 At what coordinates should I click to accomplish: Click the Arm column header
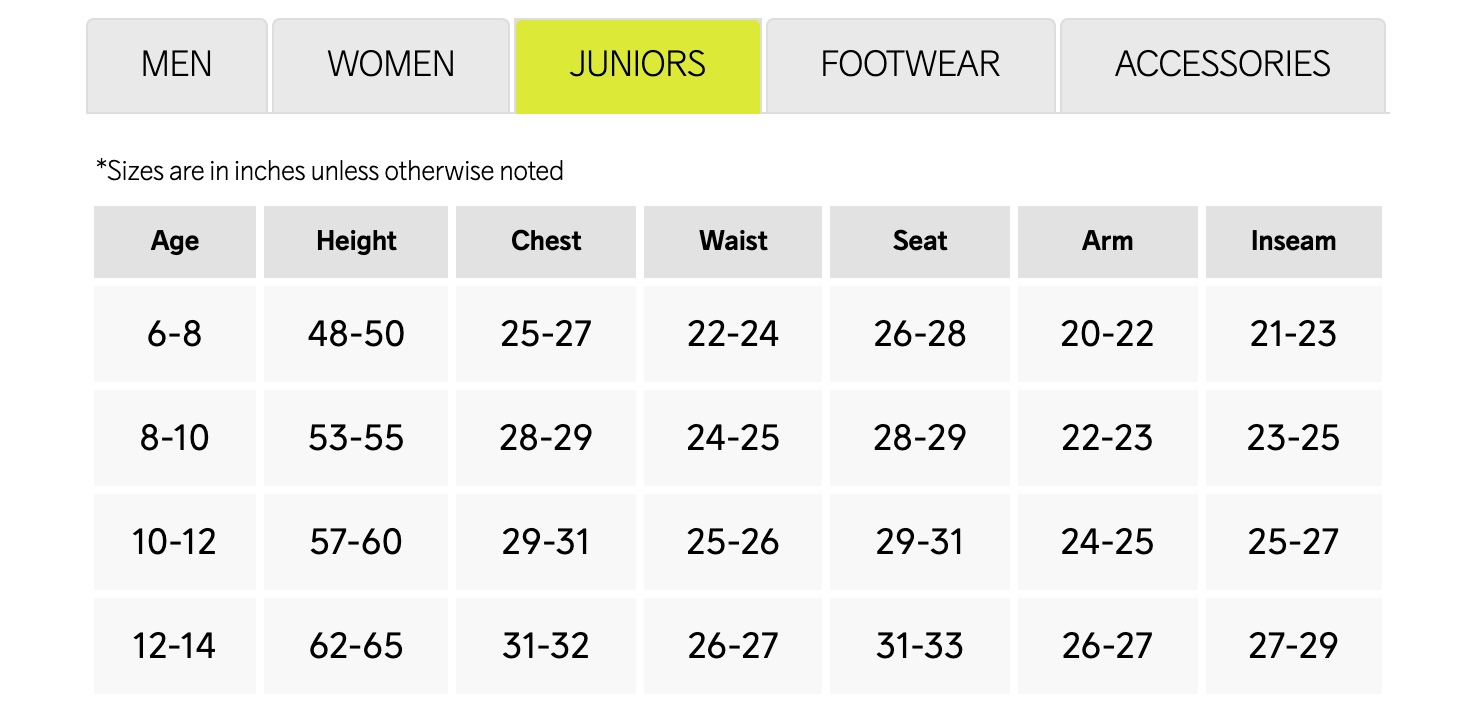point(1107,241)
